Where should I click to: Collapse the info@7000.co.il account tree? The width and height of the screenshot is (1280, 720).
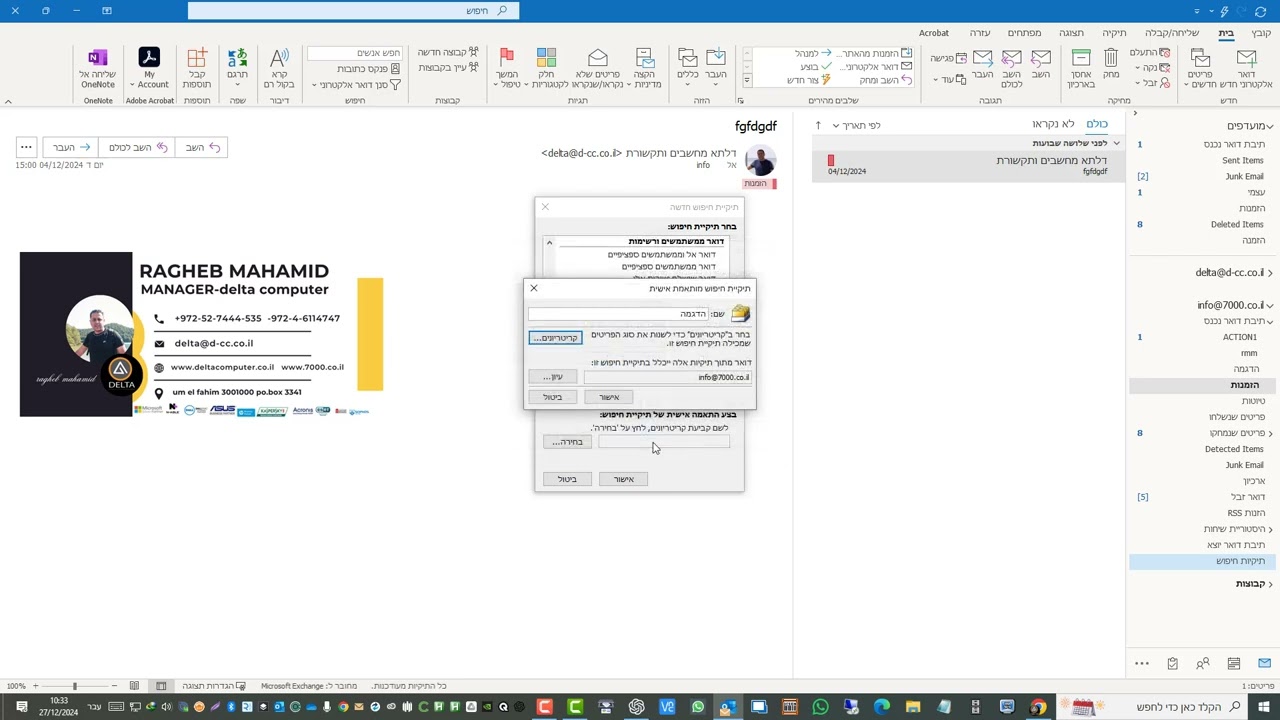(1271, 305)
